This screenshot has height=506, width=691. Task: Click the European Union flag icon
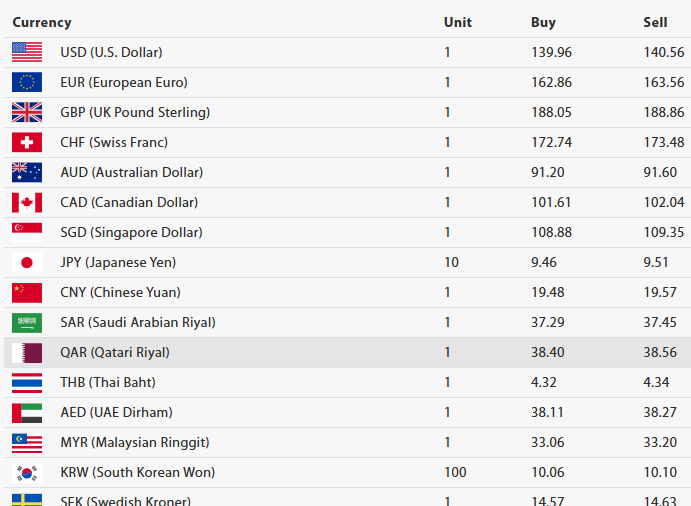pos(27,82)
